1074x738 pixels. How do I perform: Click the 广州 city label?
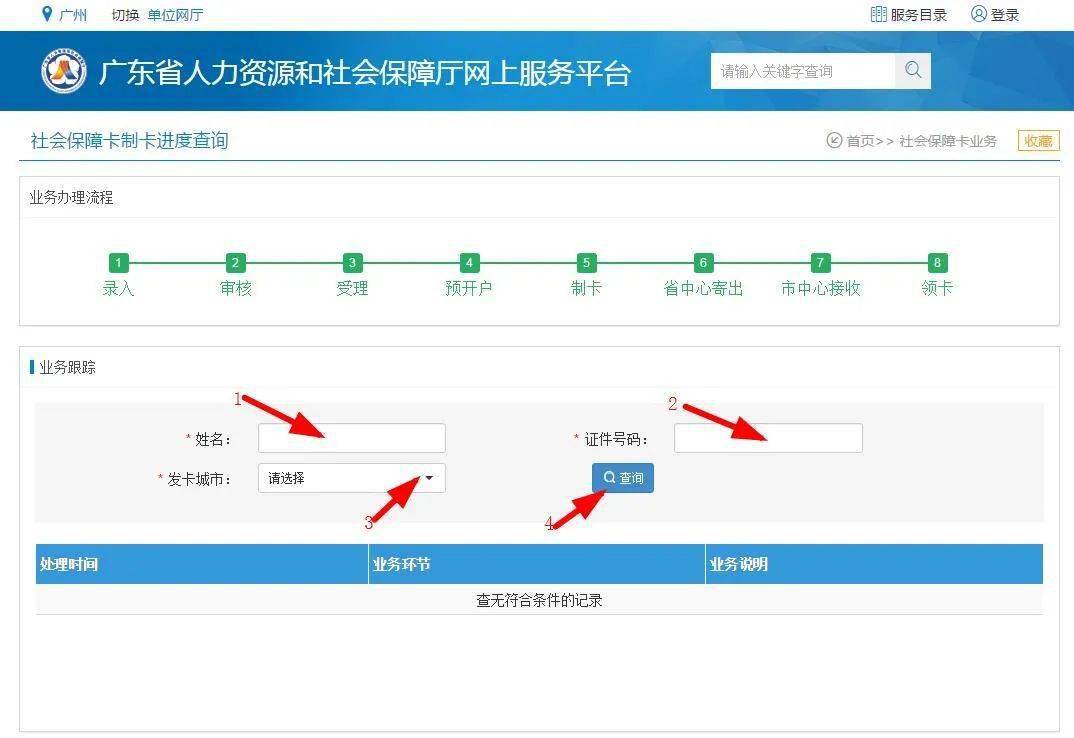(x=73, y=15)
